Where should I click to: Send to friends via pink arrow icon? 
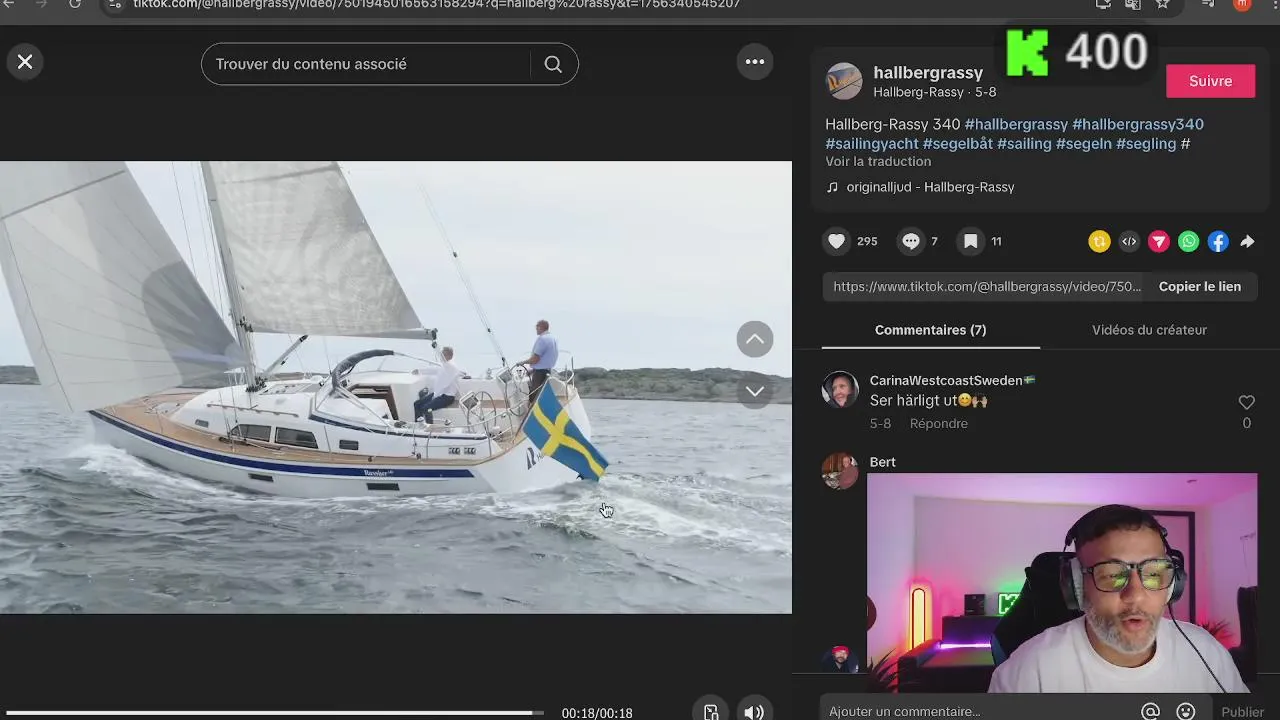point(1159,241)
